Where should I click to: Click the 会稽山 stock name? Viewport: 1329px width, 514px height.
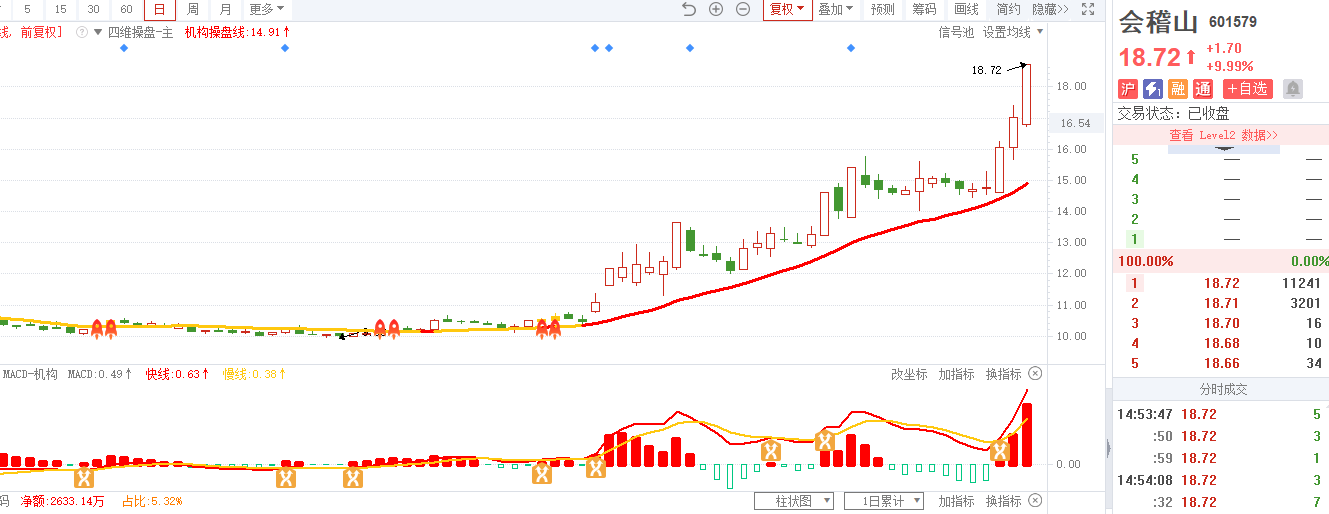click(1159, 21)
